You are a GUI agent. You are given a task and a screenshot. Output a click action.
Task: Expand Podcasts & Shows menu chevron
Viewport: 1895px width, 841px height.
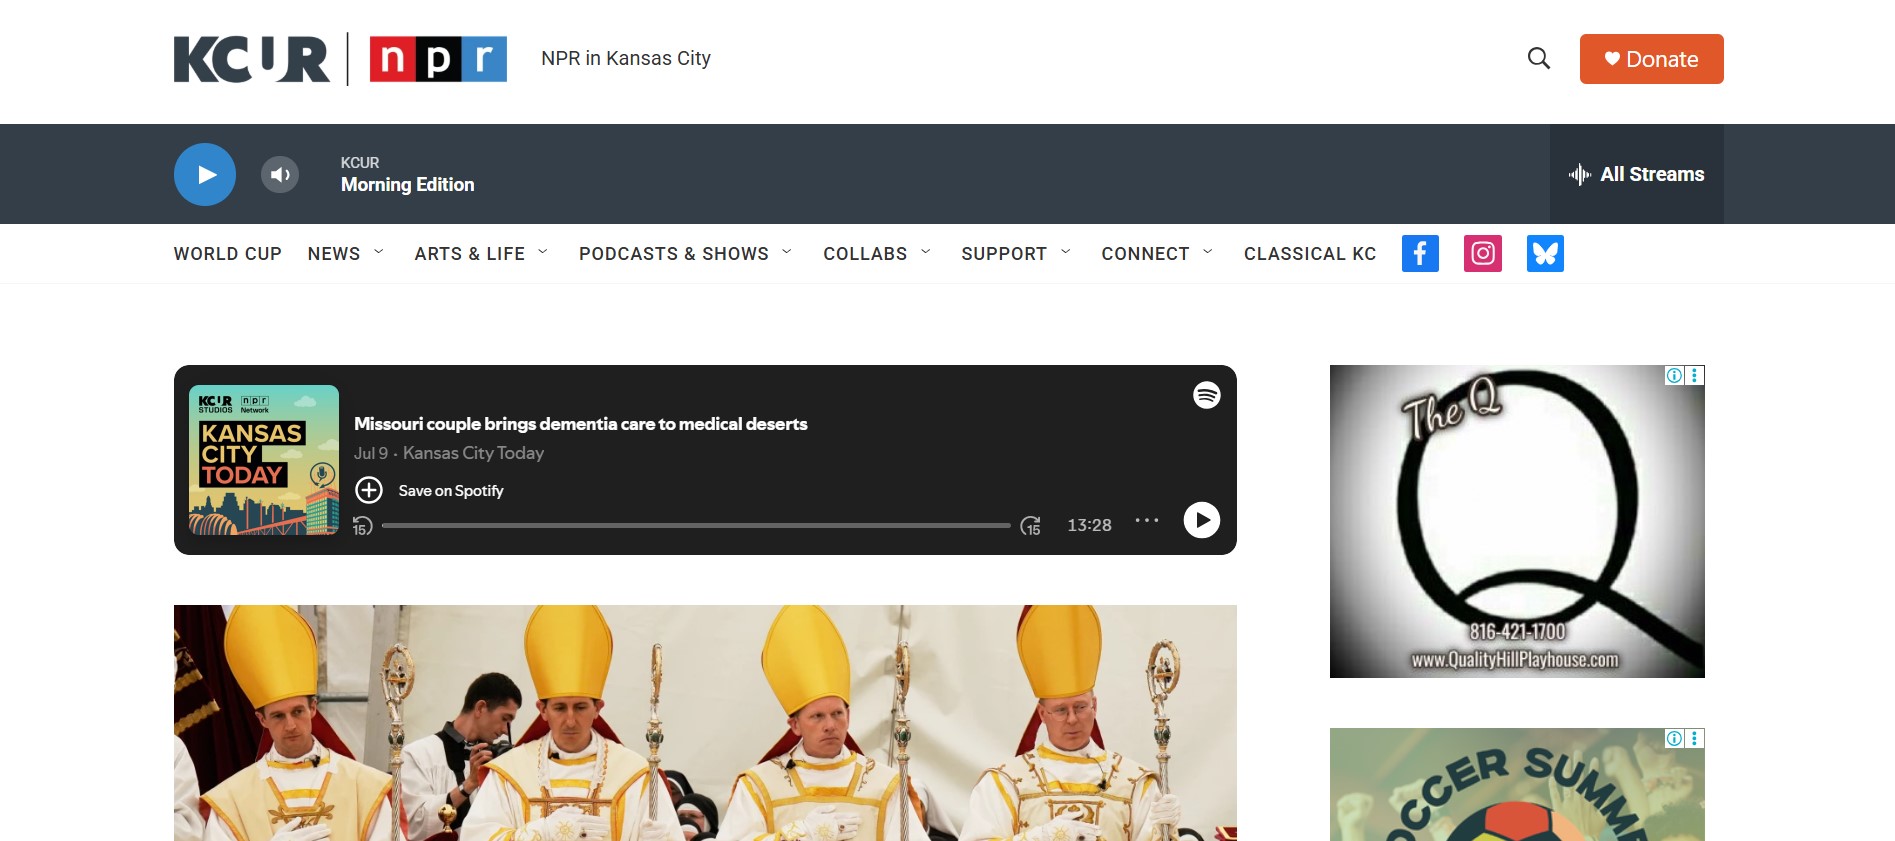pyautogui.click(x=787, y=253)
